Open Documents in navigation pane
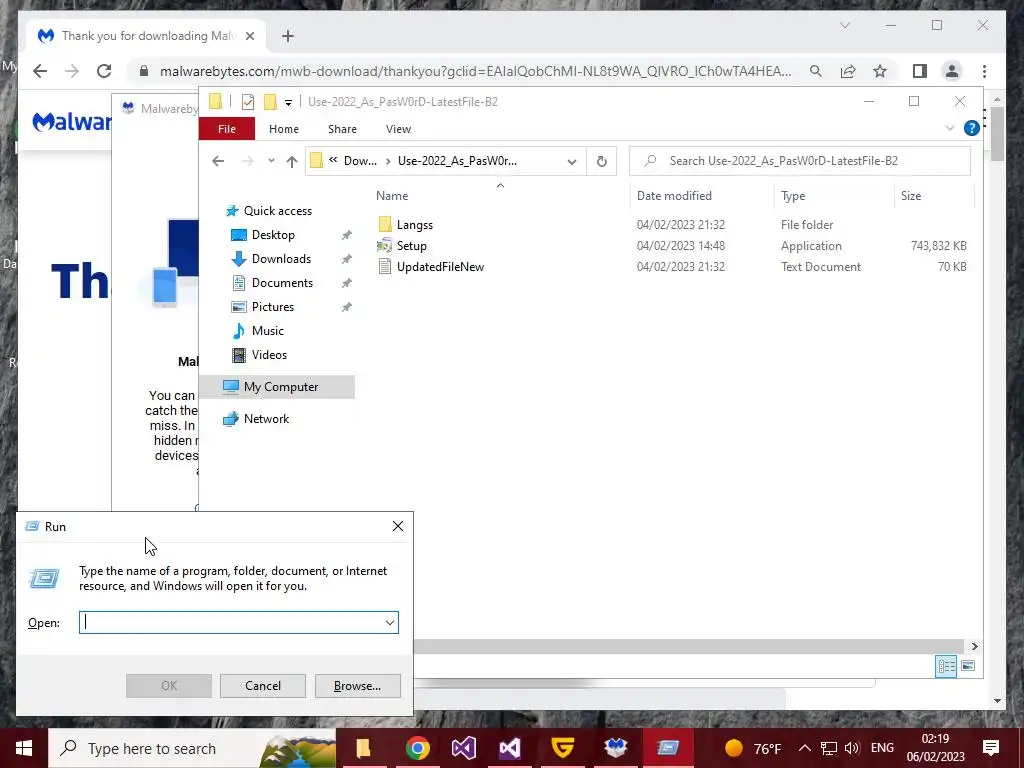1024x768 pixels. (x=282, y=283)
